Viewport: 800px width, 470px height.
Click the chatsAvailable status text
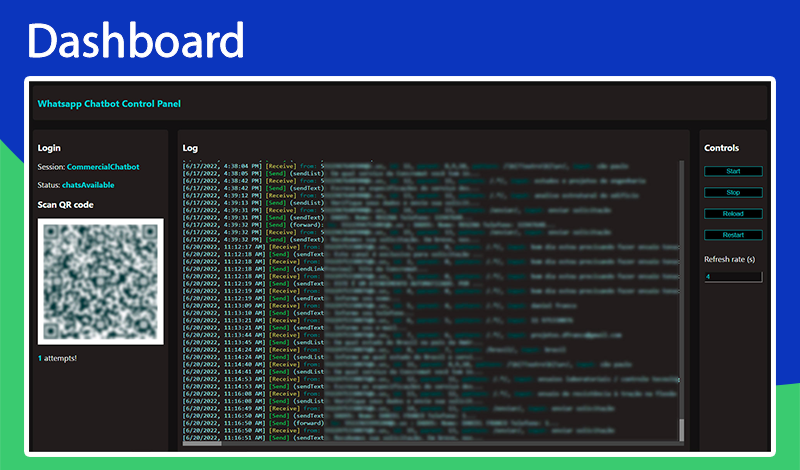tap(88, 185)
